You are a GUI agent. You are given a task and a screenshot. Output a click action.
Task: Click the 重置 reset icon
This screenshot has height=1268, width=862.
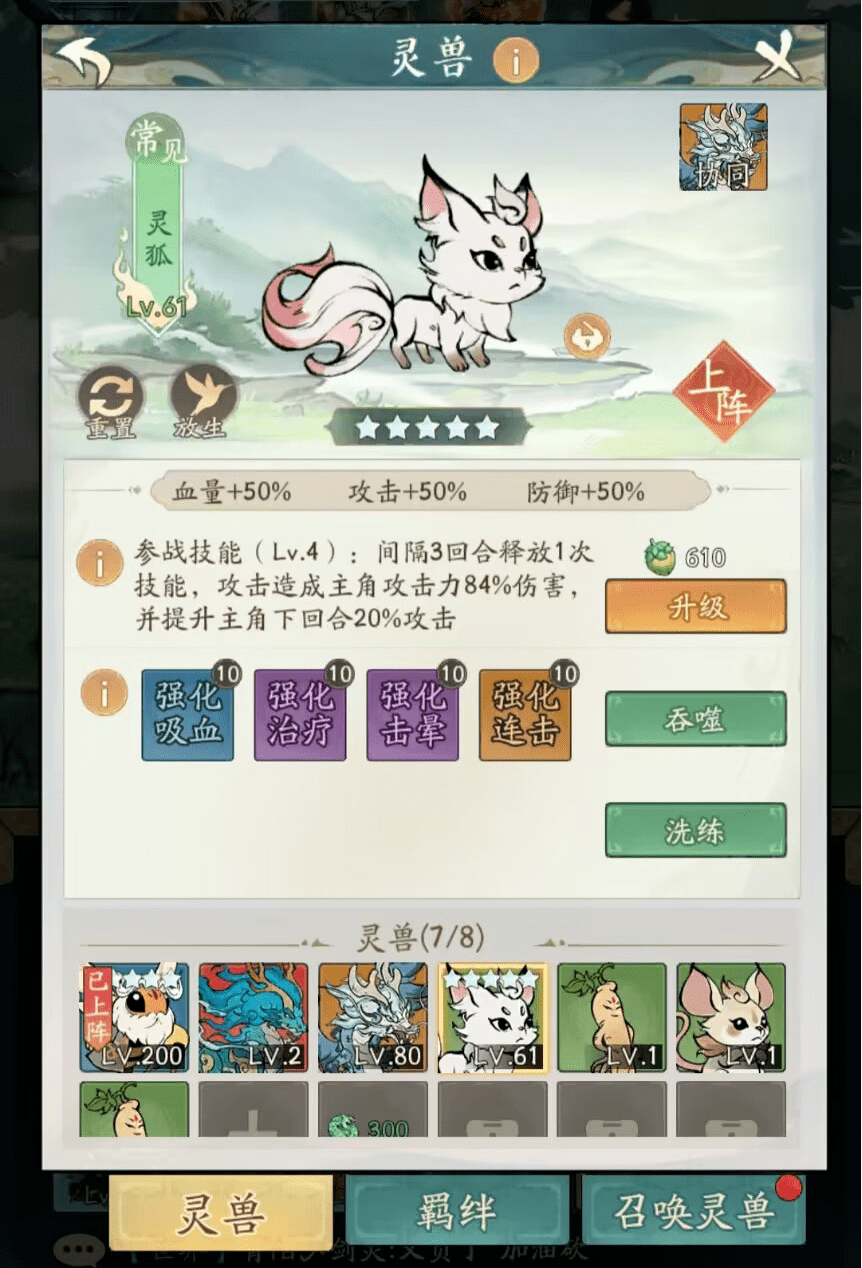(110, 397)
